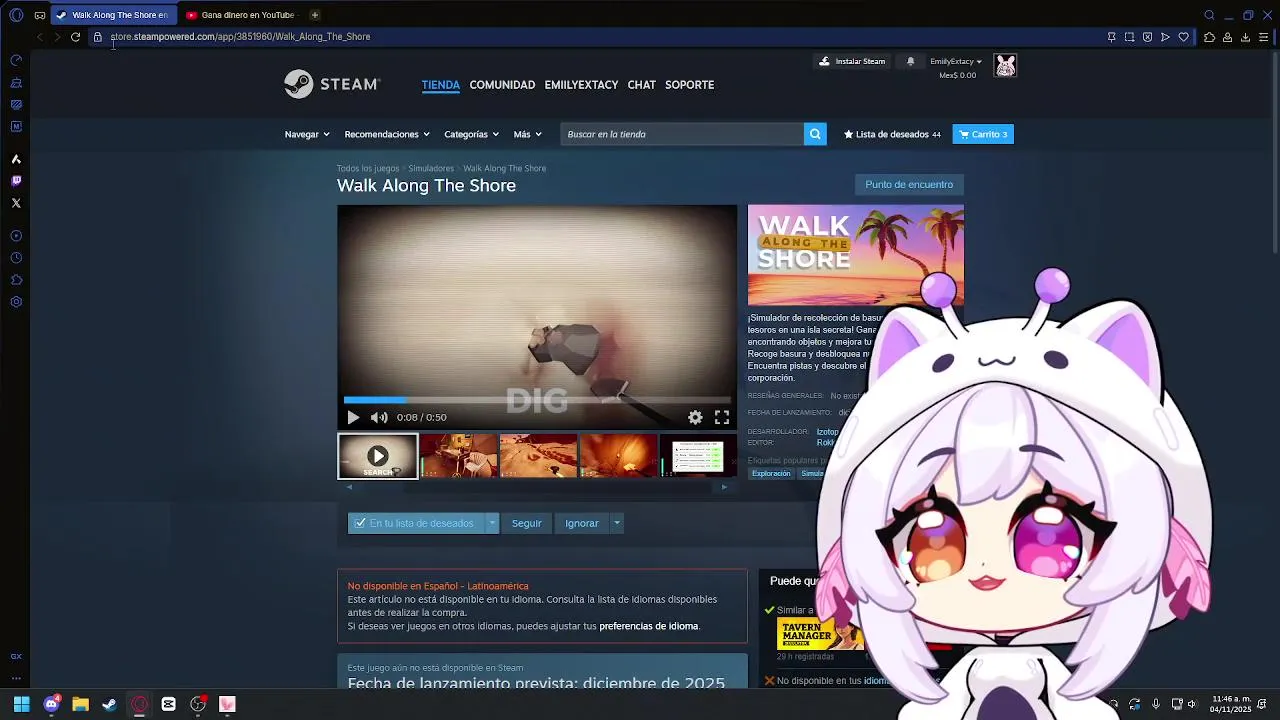Open Twitch in browser sidebar
This screenshot has height=720, width=1280.
(x=16, y=181)
